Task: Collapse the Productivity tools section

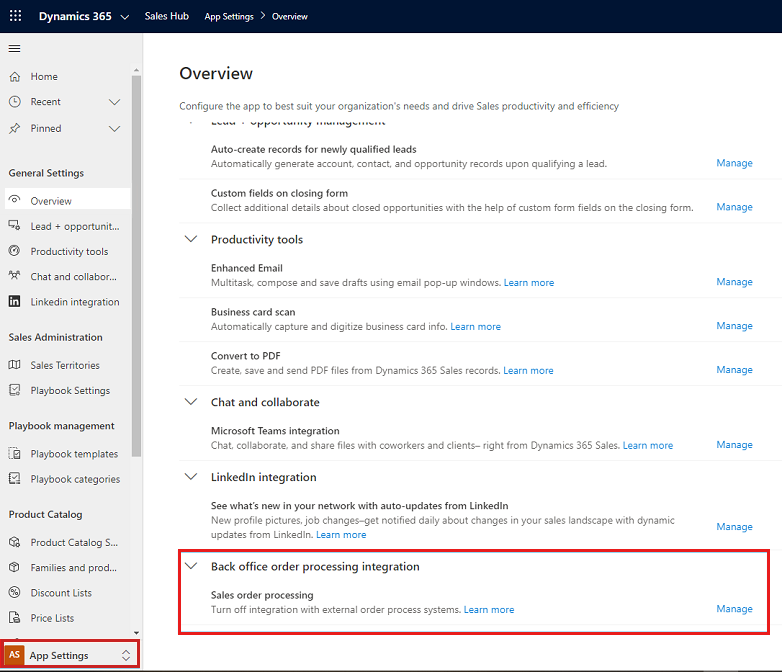Action: 191,239
